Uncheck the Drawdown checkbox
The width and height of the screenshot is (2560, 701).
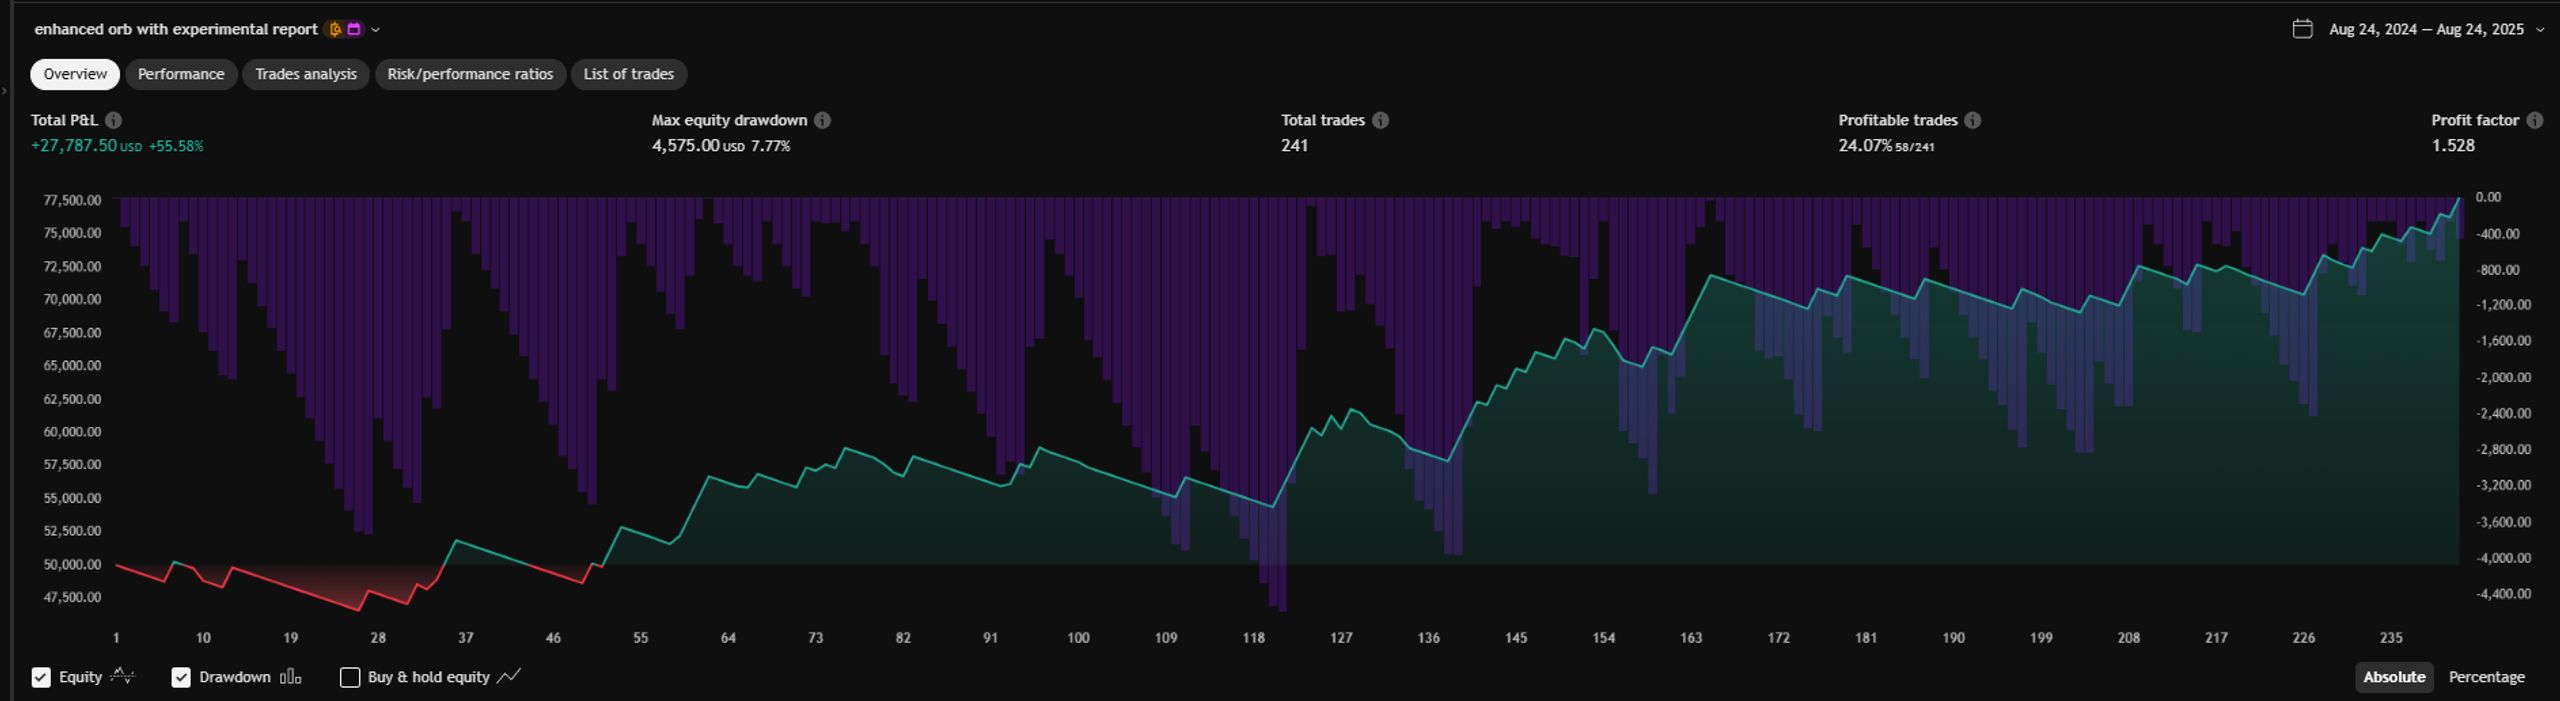181,677
